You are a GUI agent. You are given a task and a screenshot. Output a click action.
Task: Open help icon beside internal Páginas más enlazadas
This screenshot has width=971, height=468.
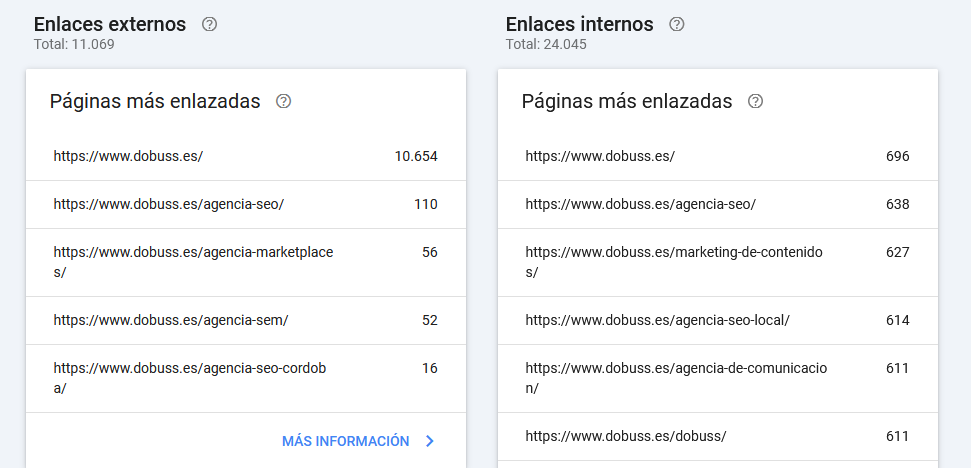pyautogui.click(x=755, y=101)
